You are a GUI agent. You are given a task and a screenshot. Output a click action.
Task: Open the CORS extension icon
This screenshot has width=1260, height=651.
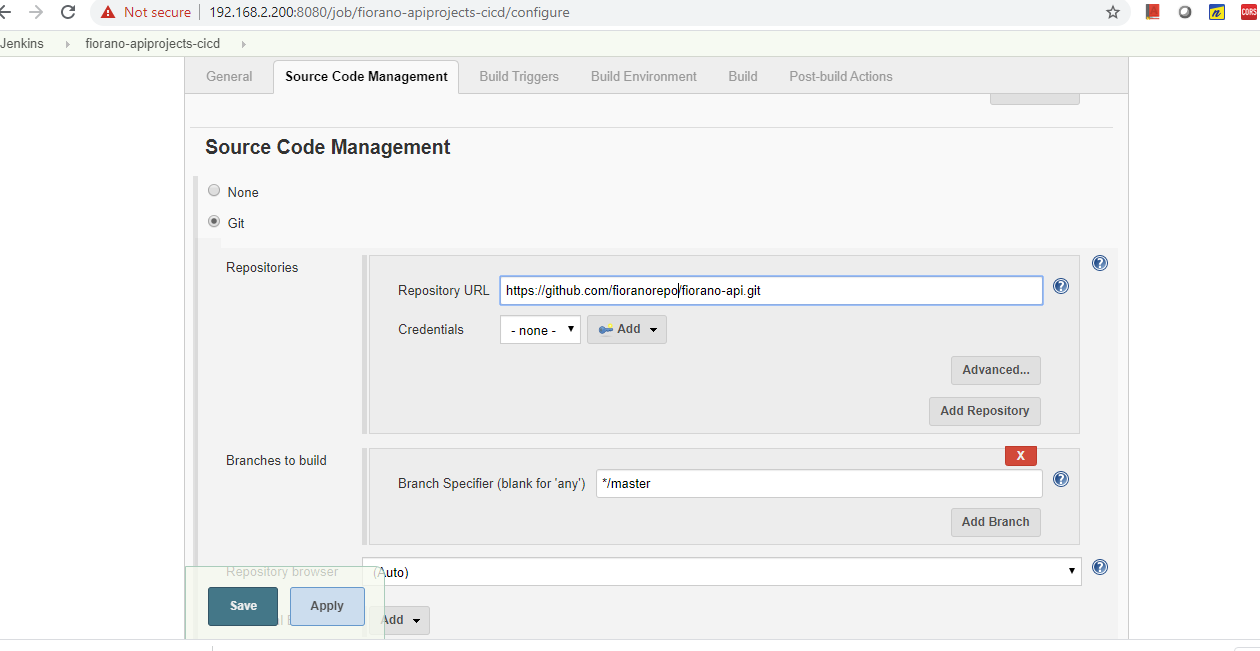(x=1249, y=12)
